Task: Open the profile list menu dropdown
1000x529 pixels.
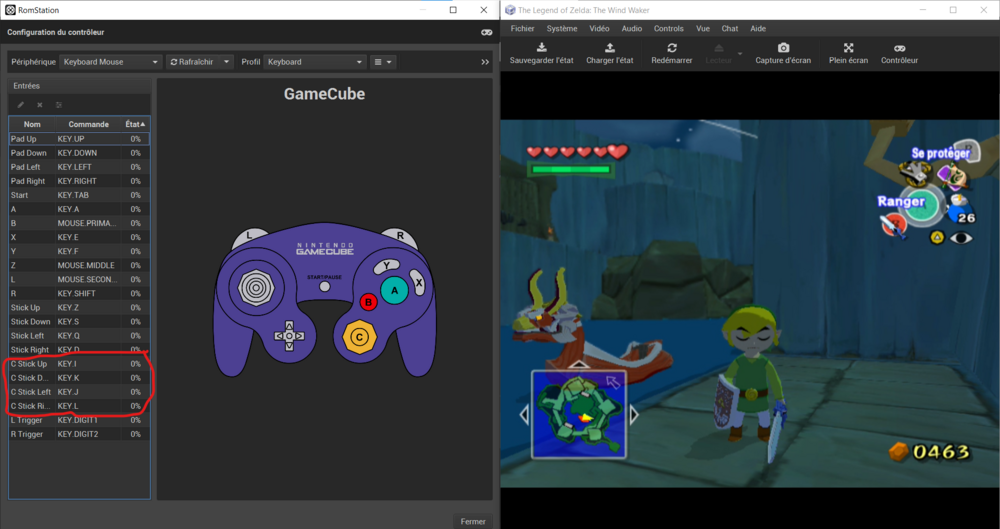Action: 383,62
